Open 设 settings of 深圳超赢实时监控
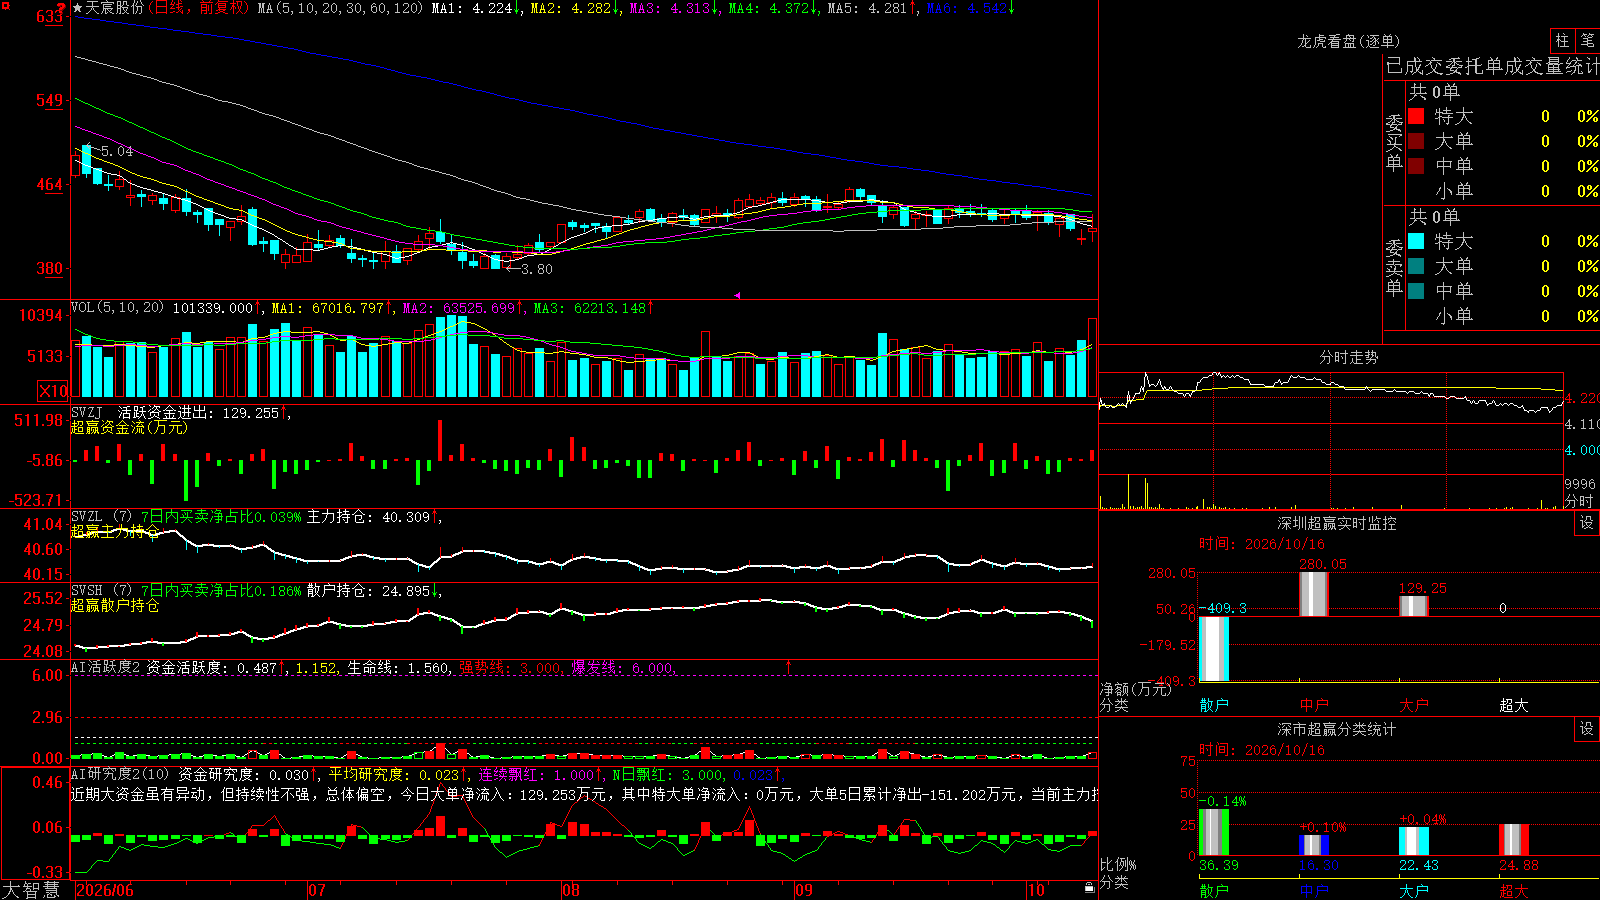The image size is (1600, 900). (x=1587, y=523)
